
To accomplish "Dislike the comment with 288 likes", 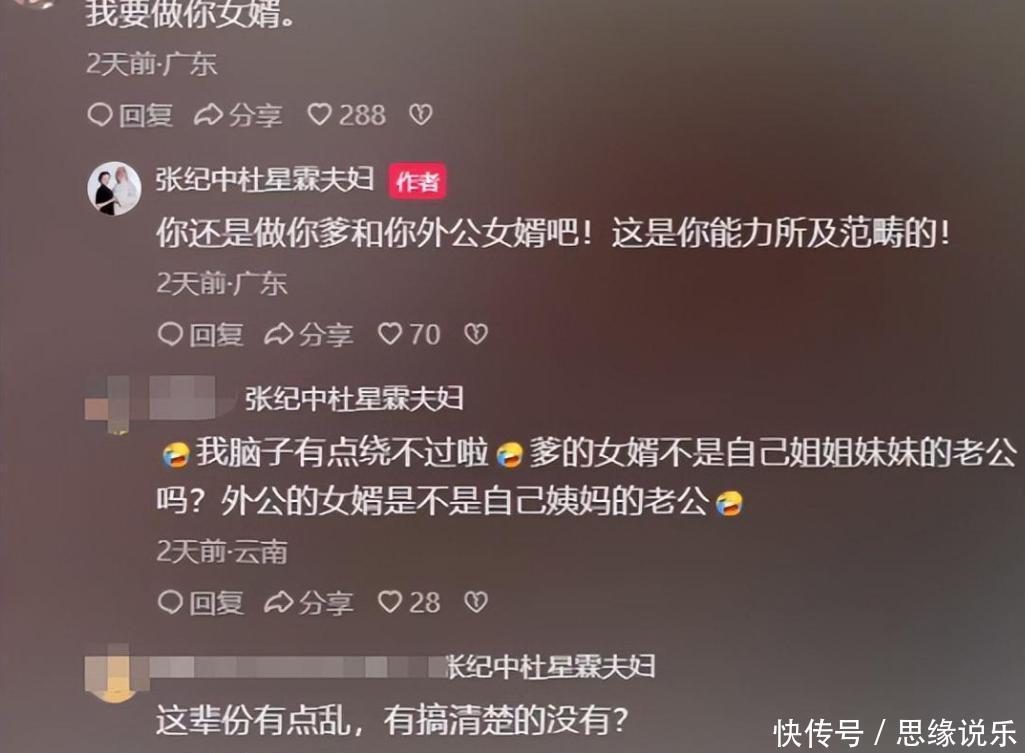I will [420, 115].
